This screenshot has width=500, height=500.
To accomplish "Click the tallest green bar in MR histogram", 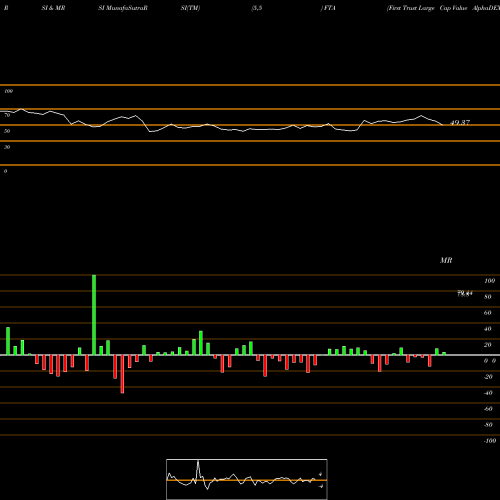I will click(94, 315).
